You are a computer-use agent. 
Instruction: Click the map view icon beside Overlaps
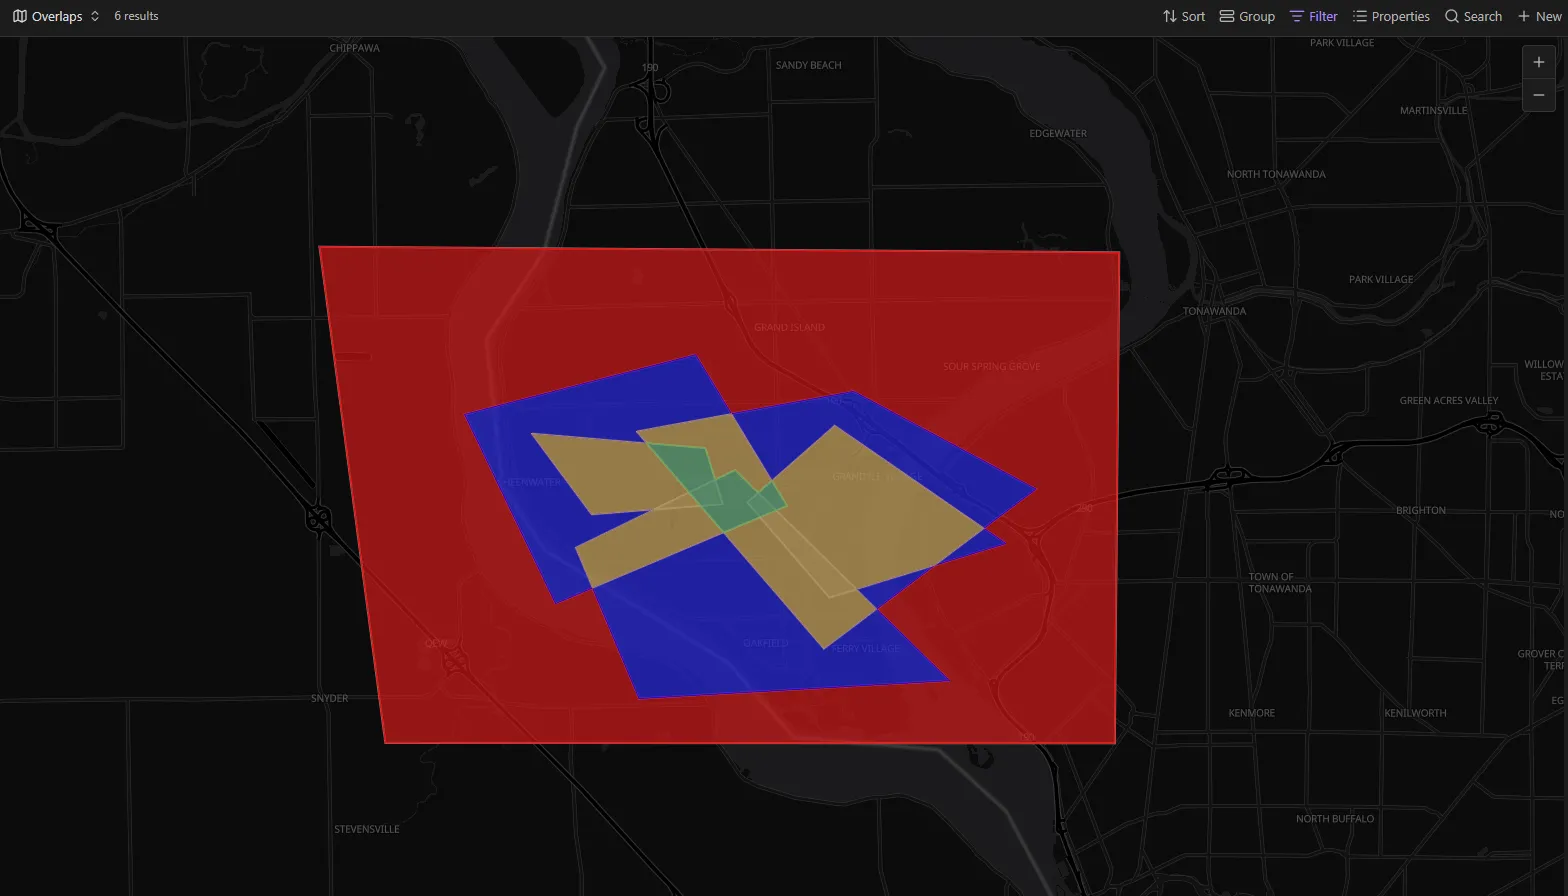20,16
